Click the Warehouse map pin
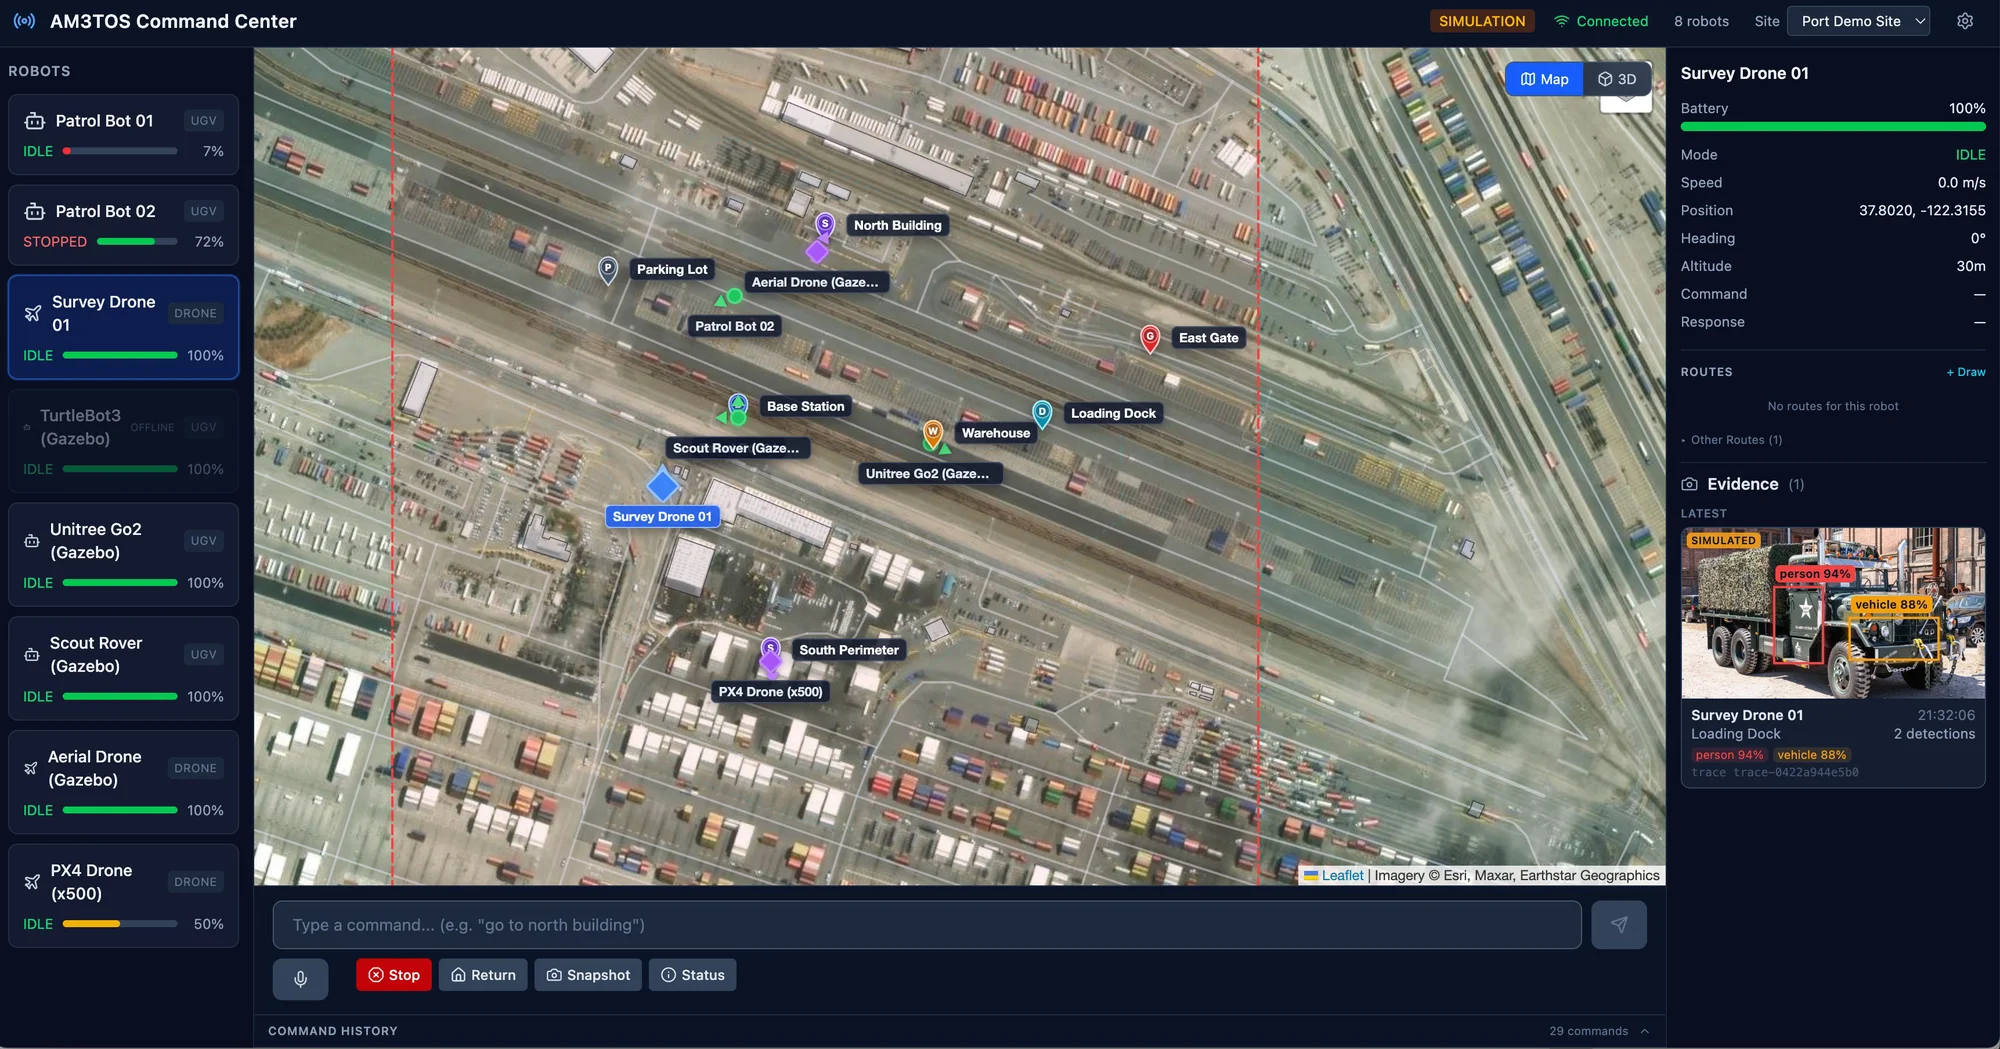 pyautogui.click(x=932, y=434)
